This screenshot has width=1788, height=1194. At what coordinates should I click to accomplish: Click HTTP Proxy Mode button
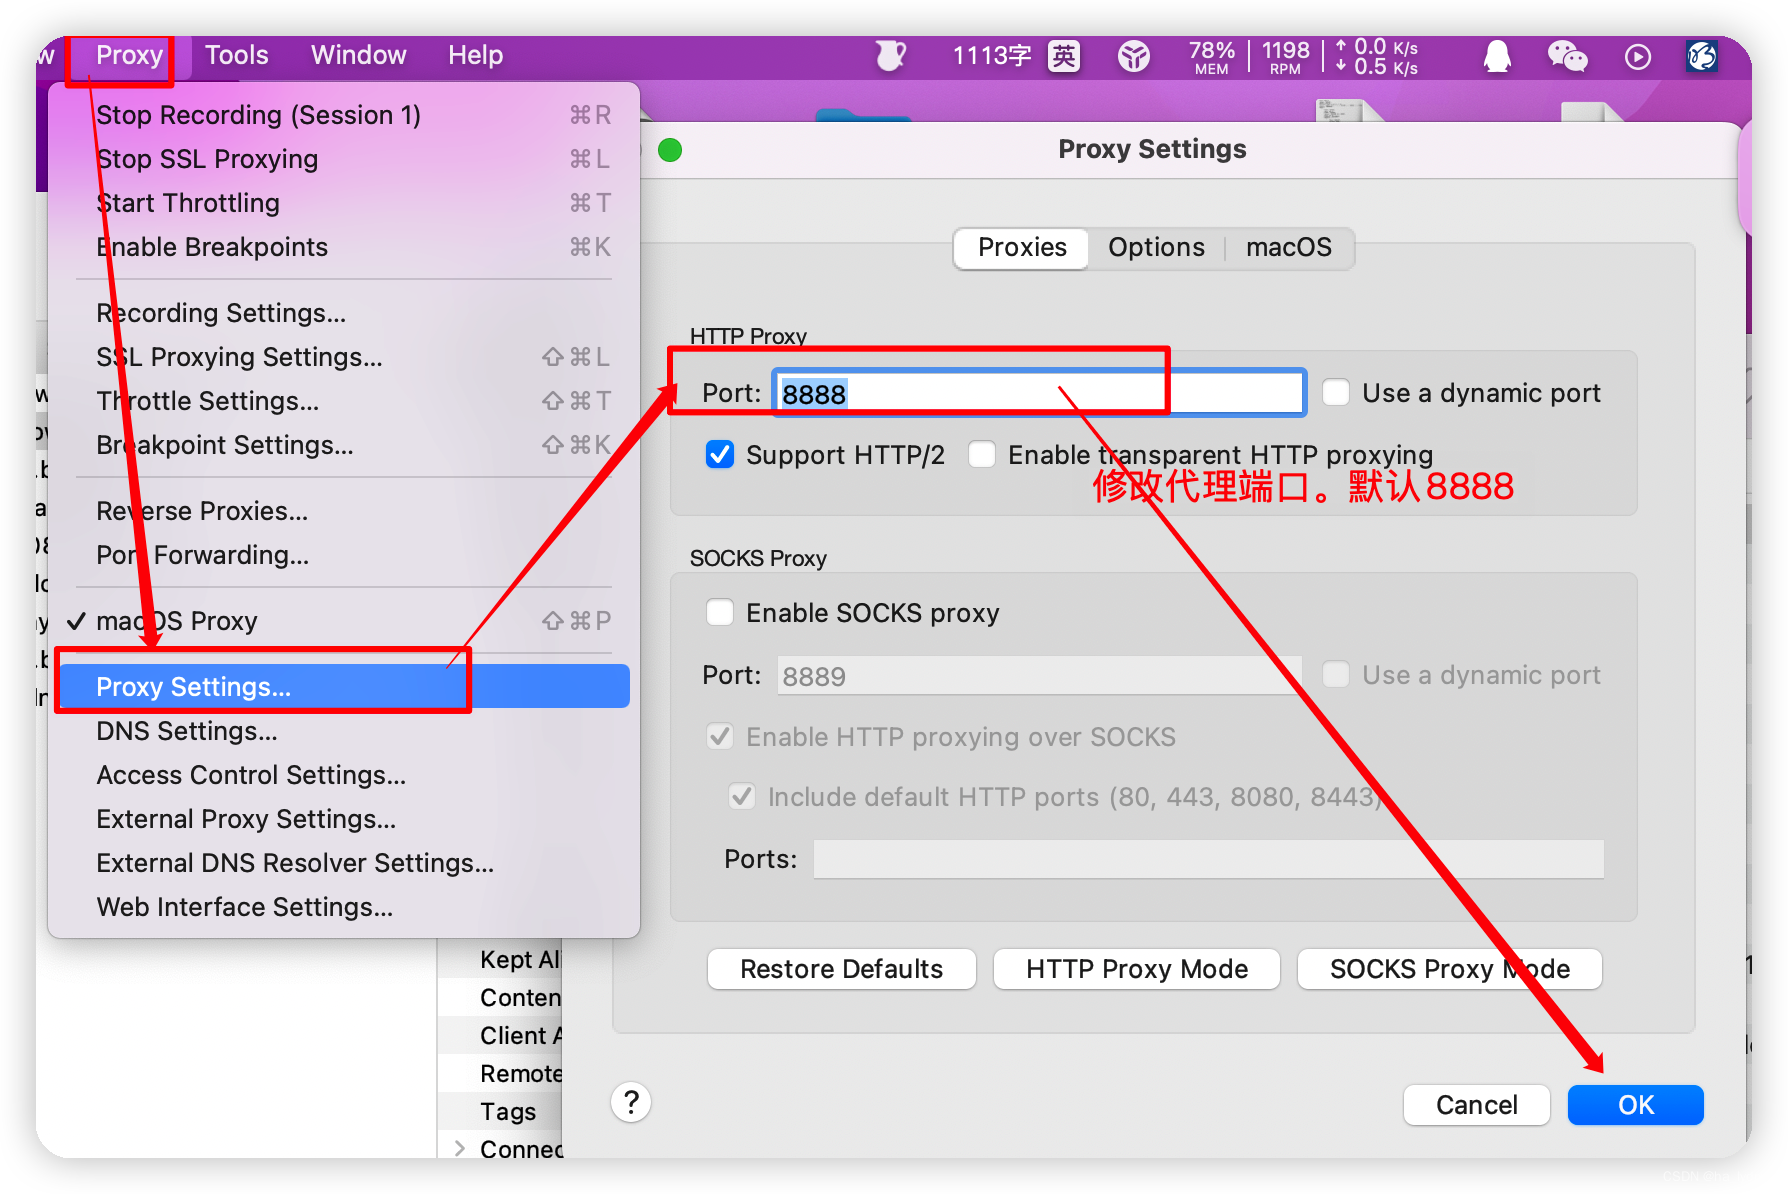(1136, 969)
